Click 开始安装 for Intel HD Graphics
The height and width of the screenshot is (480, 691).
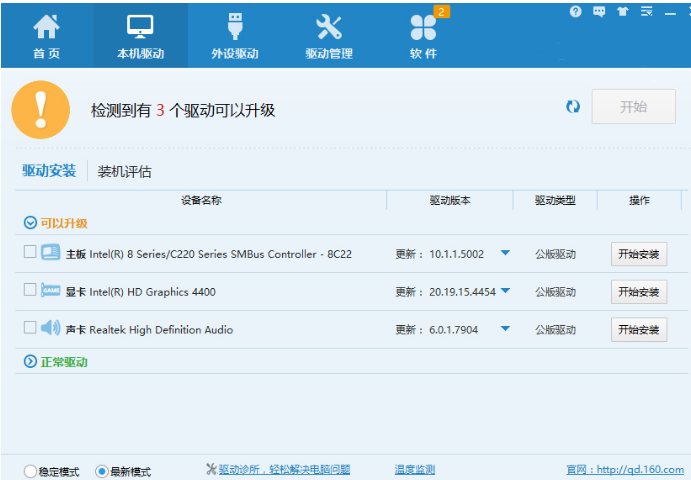(x=638, y=292)
